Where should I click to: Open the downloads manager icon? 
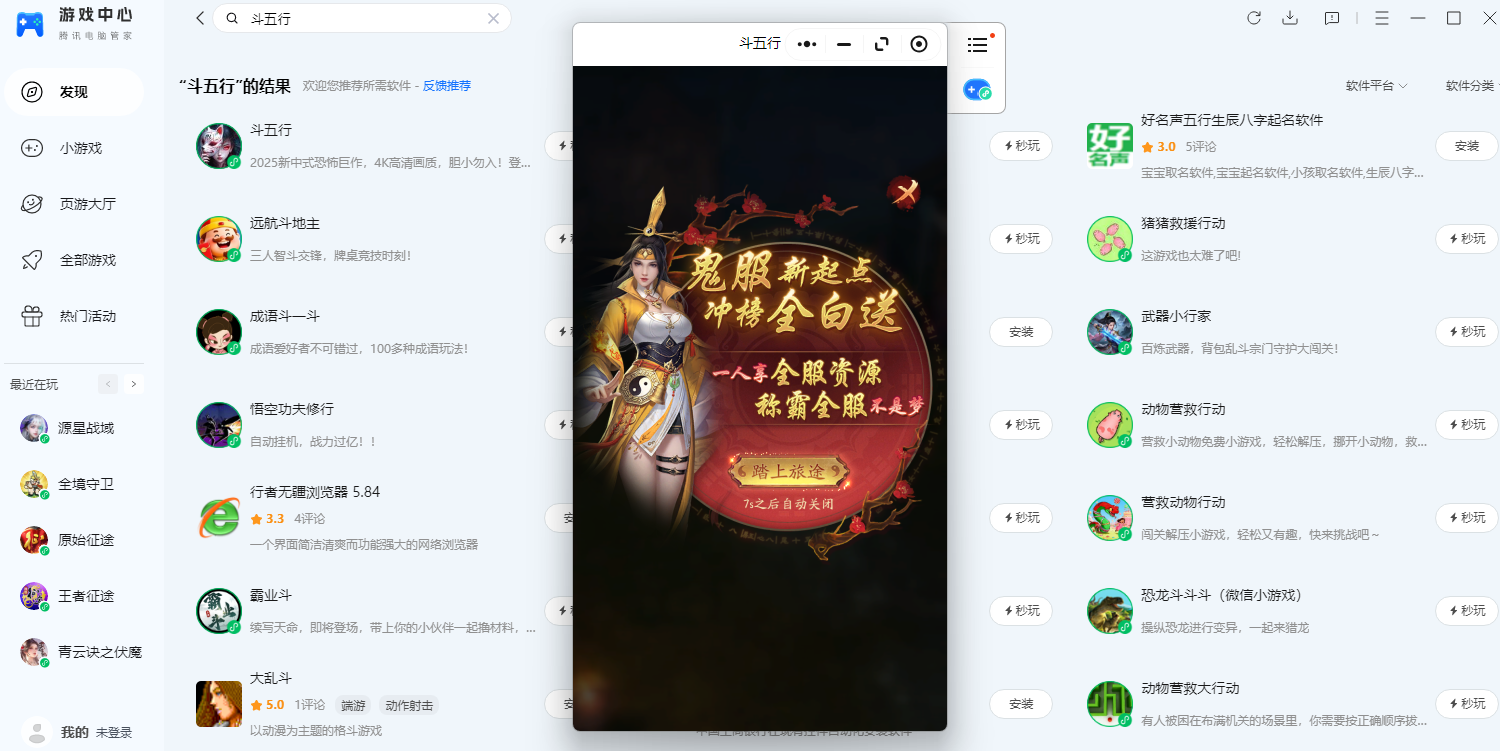tap(1290, 18)
